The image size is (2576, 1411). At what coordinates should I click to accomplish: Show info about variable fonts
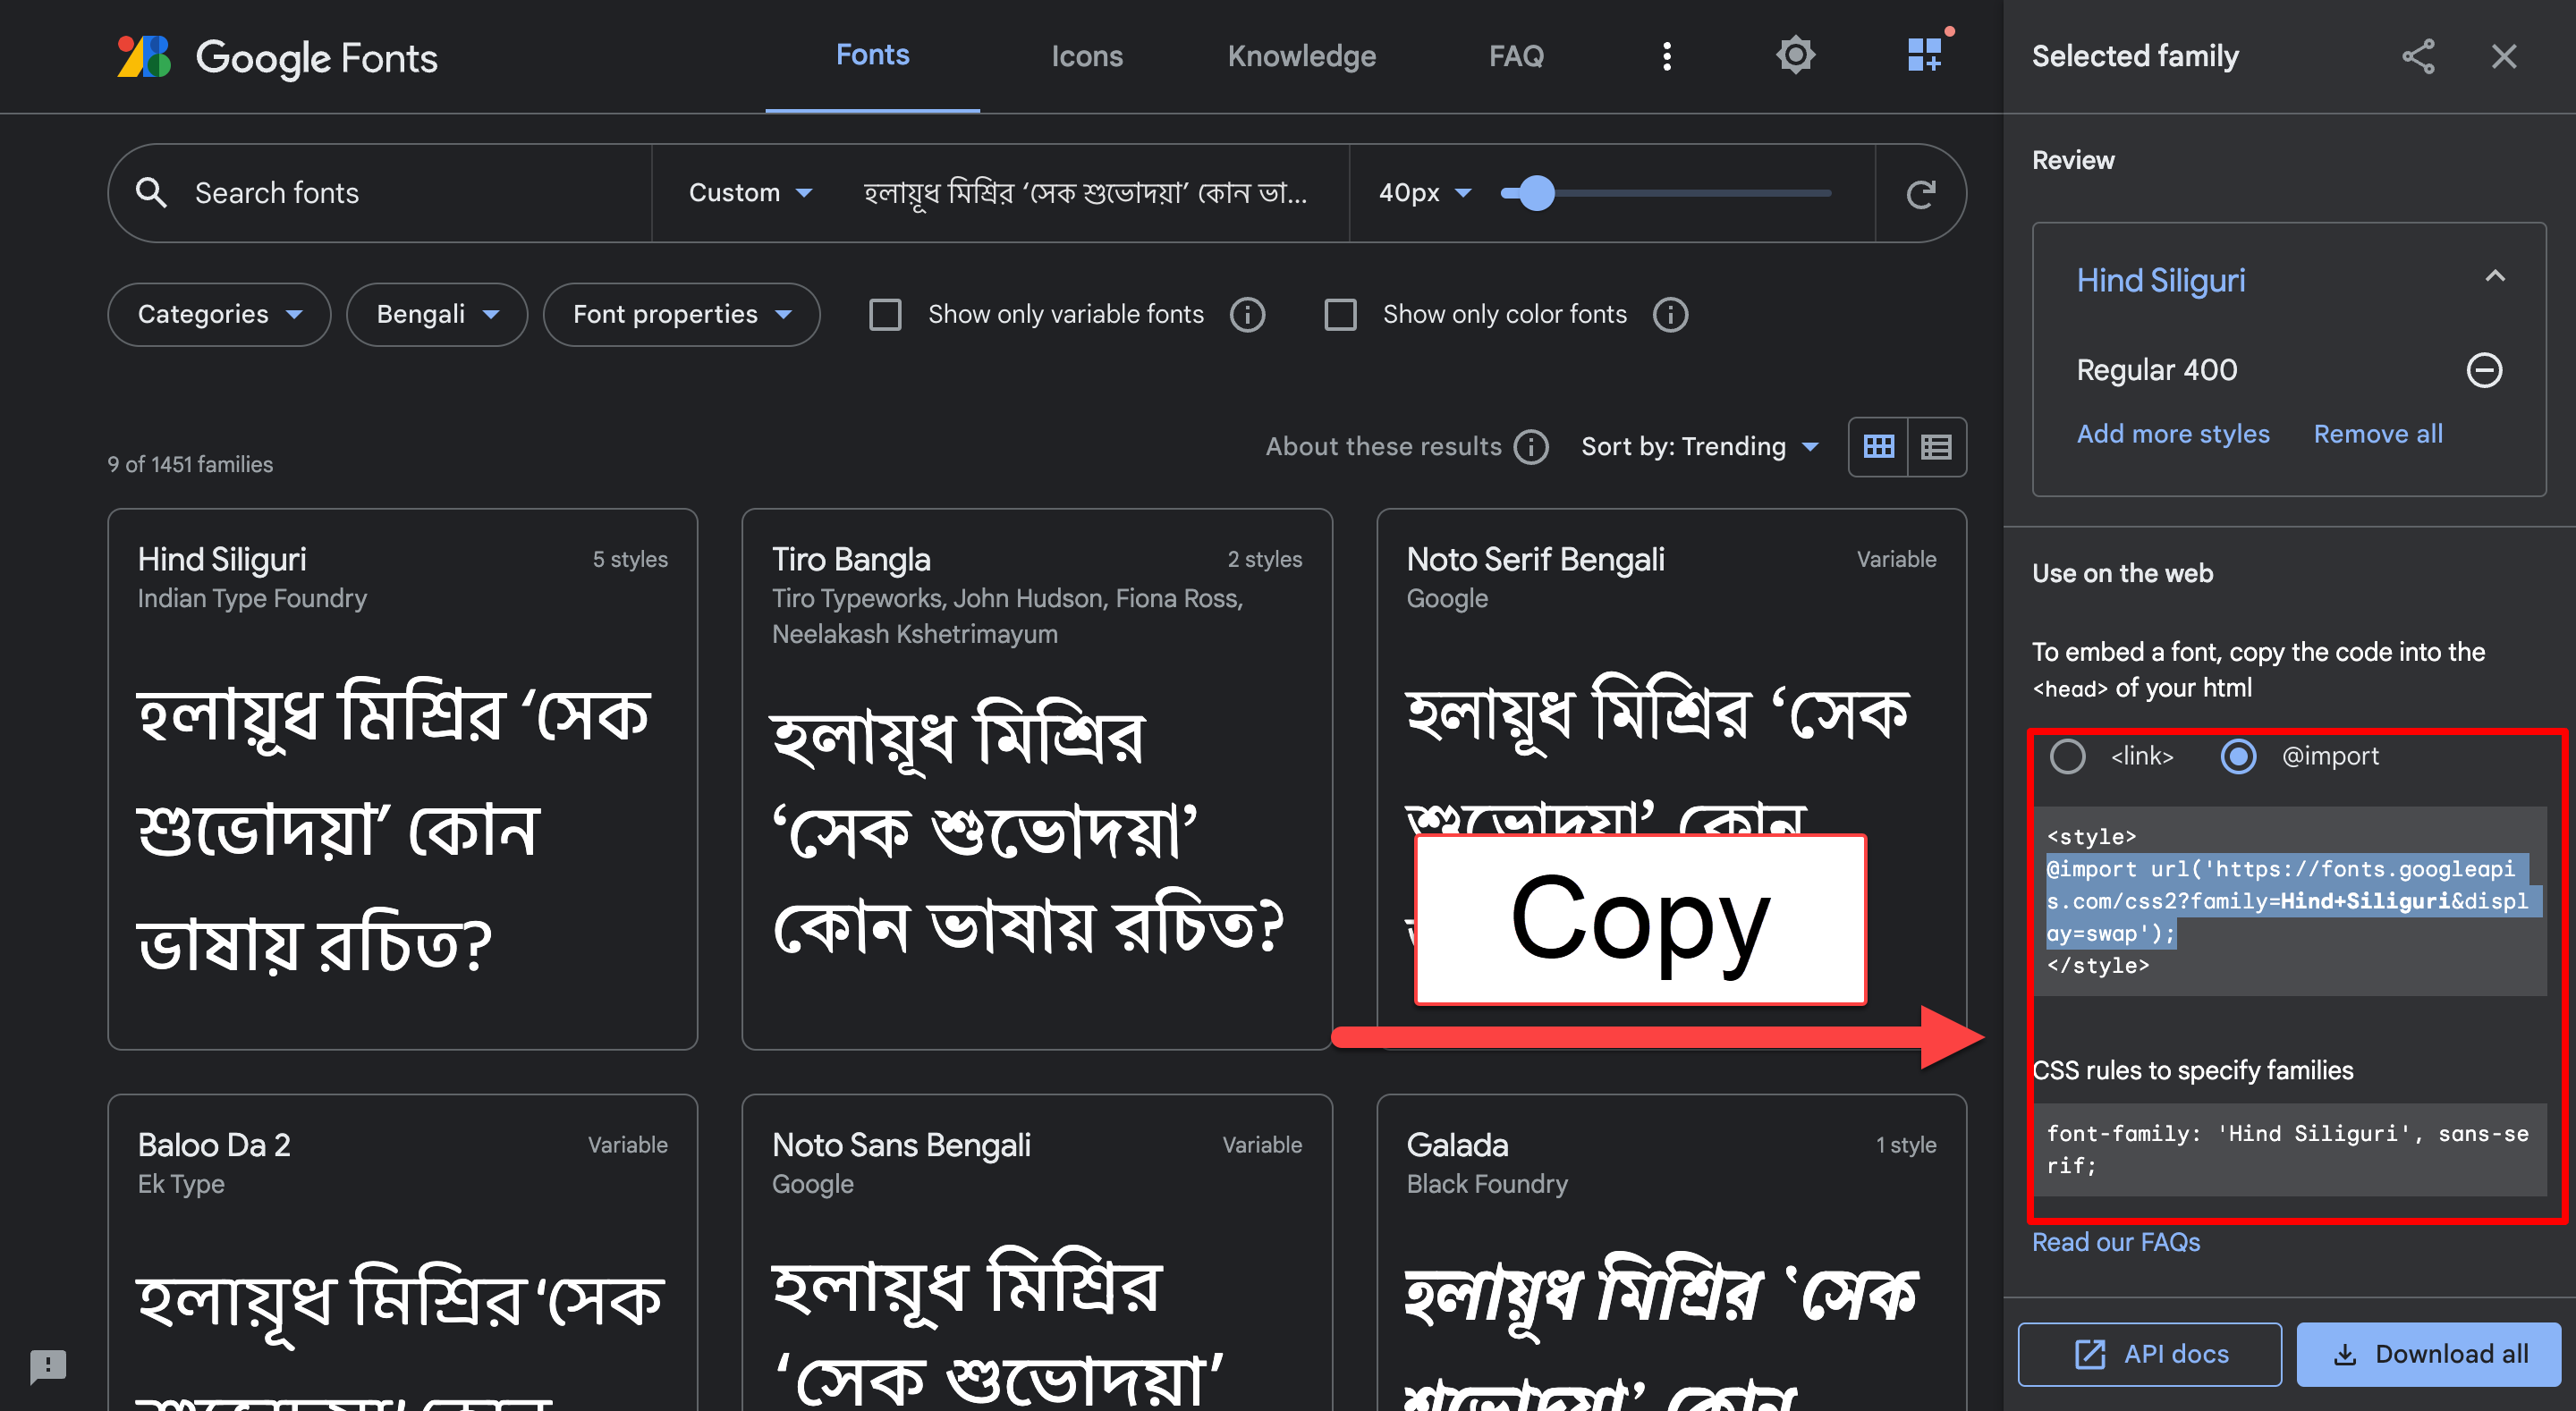click(x=1247, y=314)
